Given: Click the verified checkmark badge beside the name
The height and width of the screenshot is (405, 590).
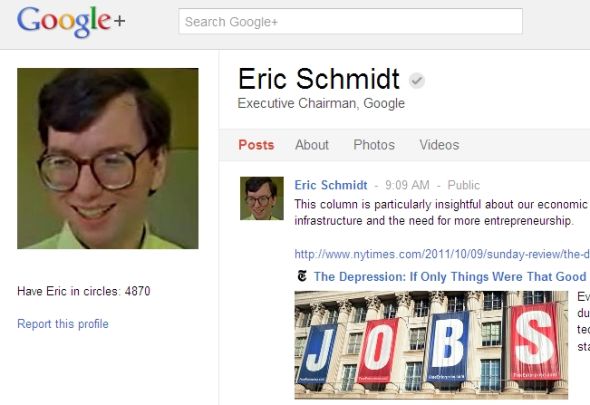Looking at the screenshot, I should (x=417, y=80).
